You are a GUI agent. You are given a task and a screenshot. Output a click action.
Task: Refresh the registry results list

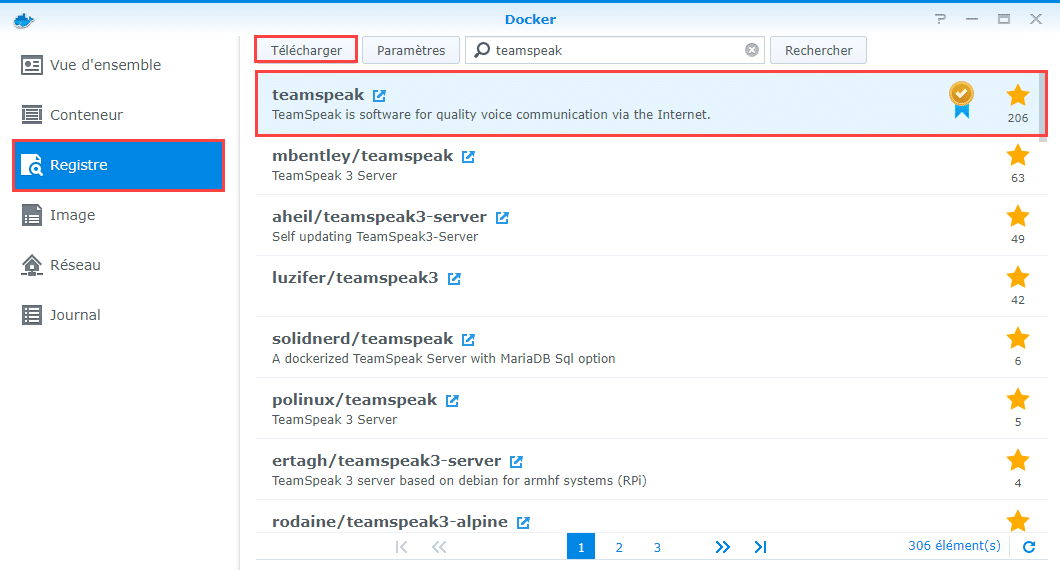(x=1029, y=547)
